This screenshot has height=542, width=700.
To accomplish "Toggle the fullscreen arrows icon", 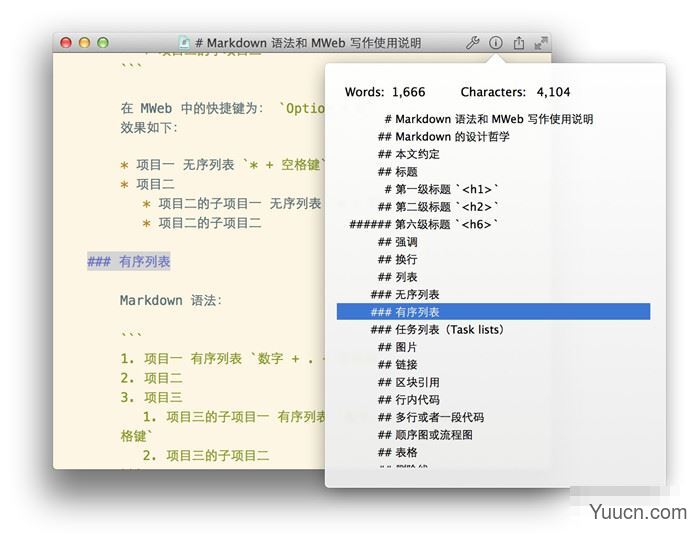I will [x=541, y=43].
